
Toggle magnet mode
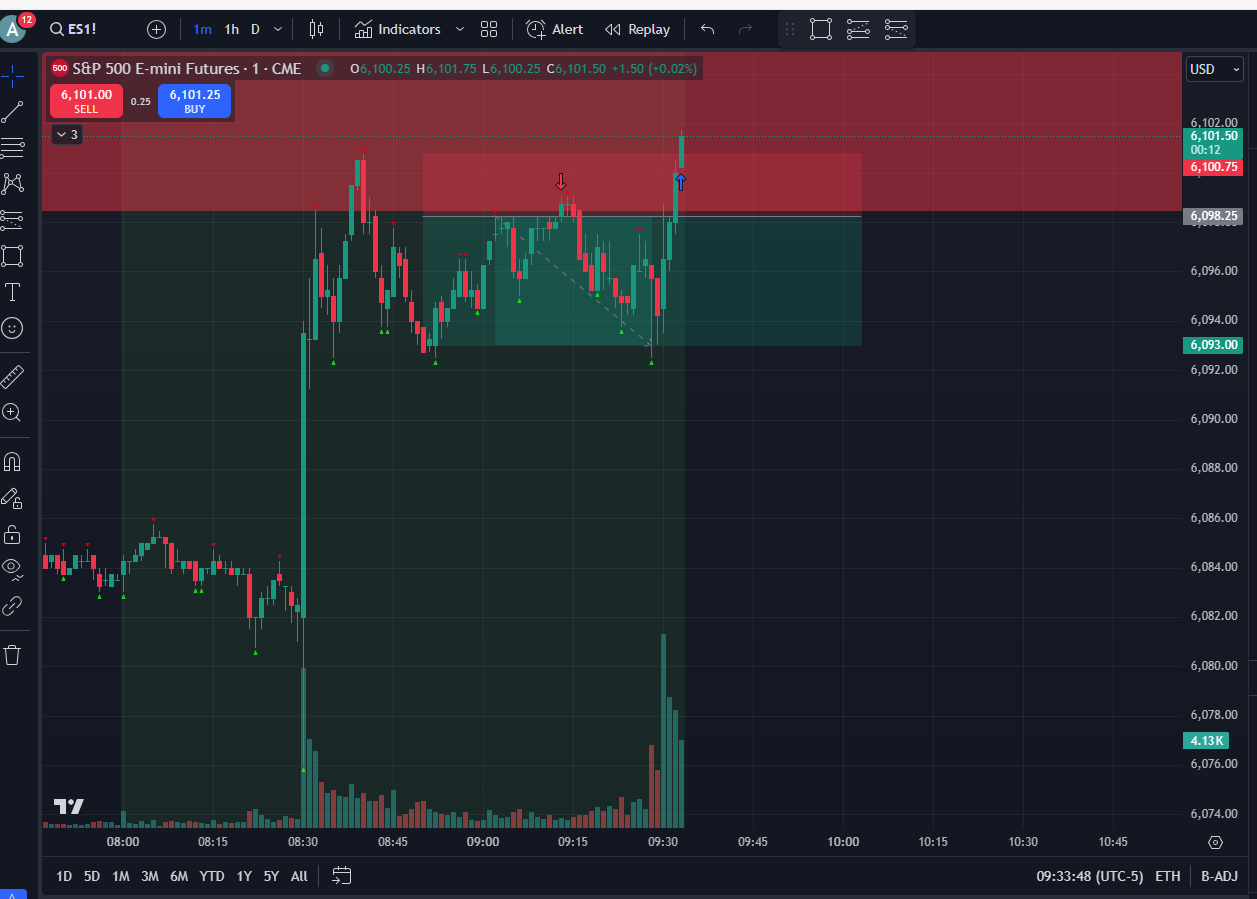[12, 462]
